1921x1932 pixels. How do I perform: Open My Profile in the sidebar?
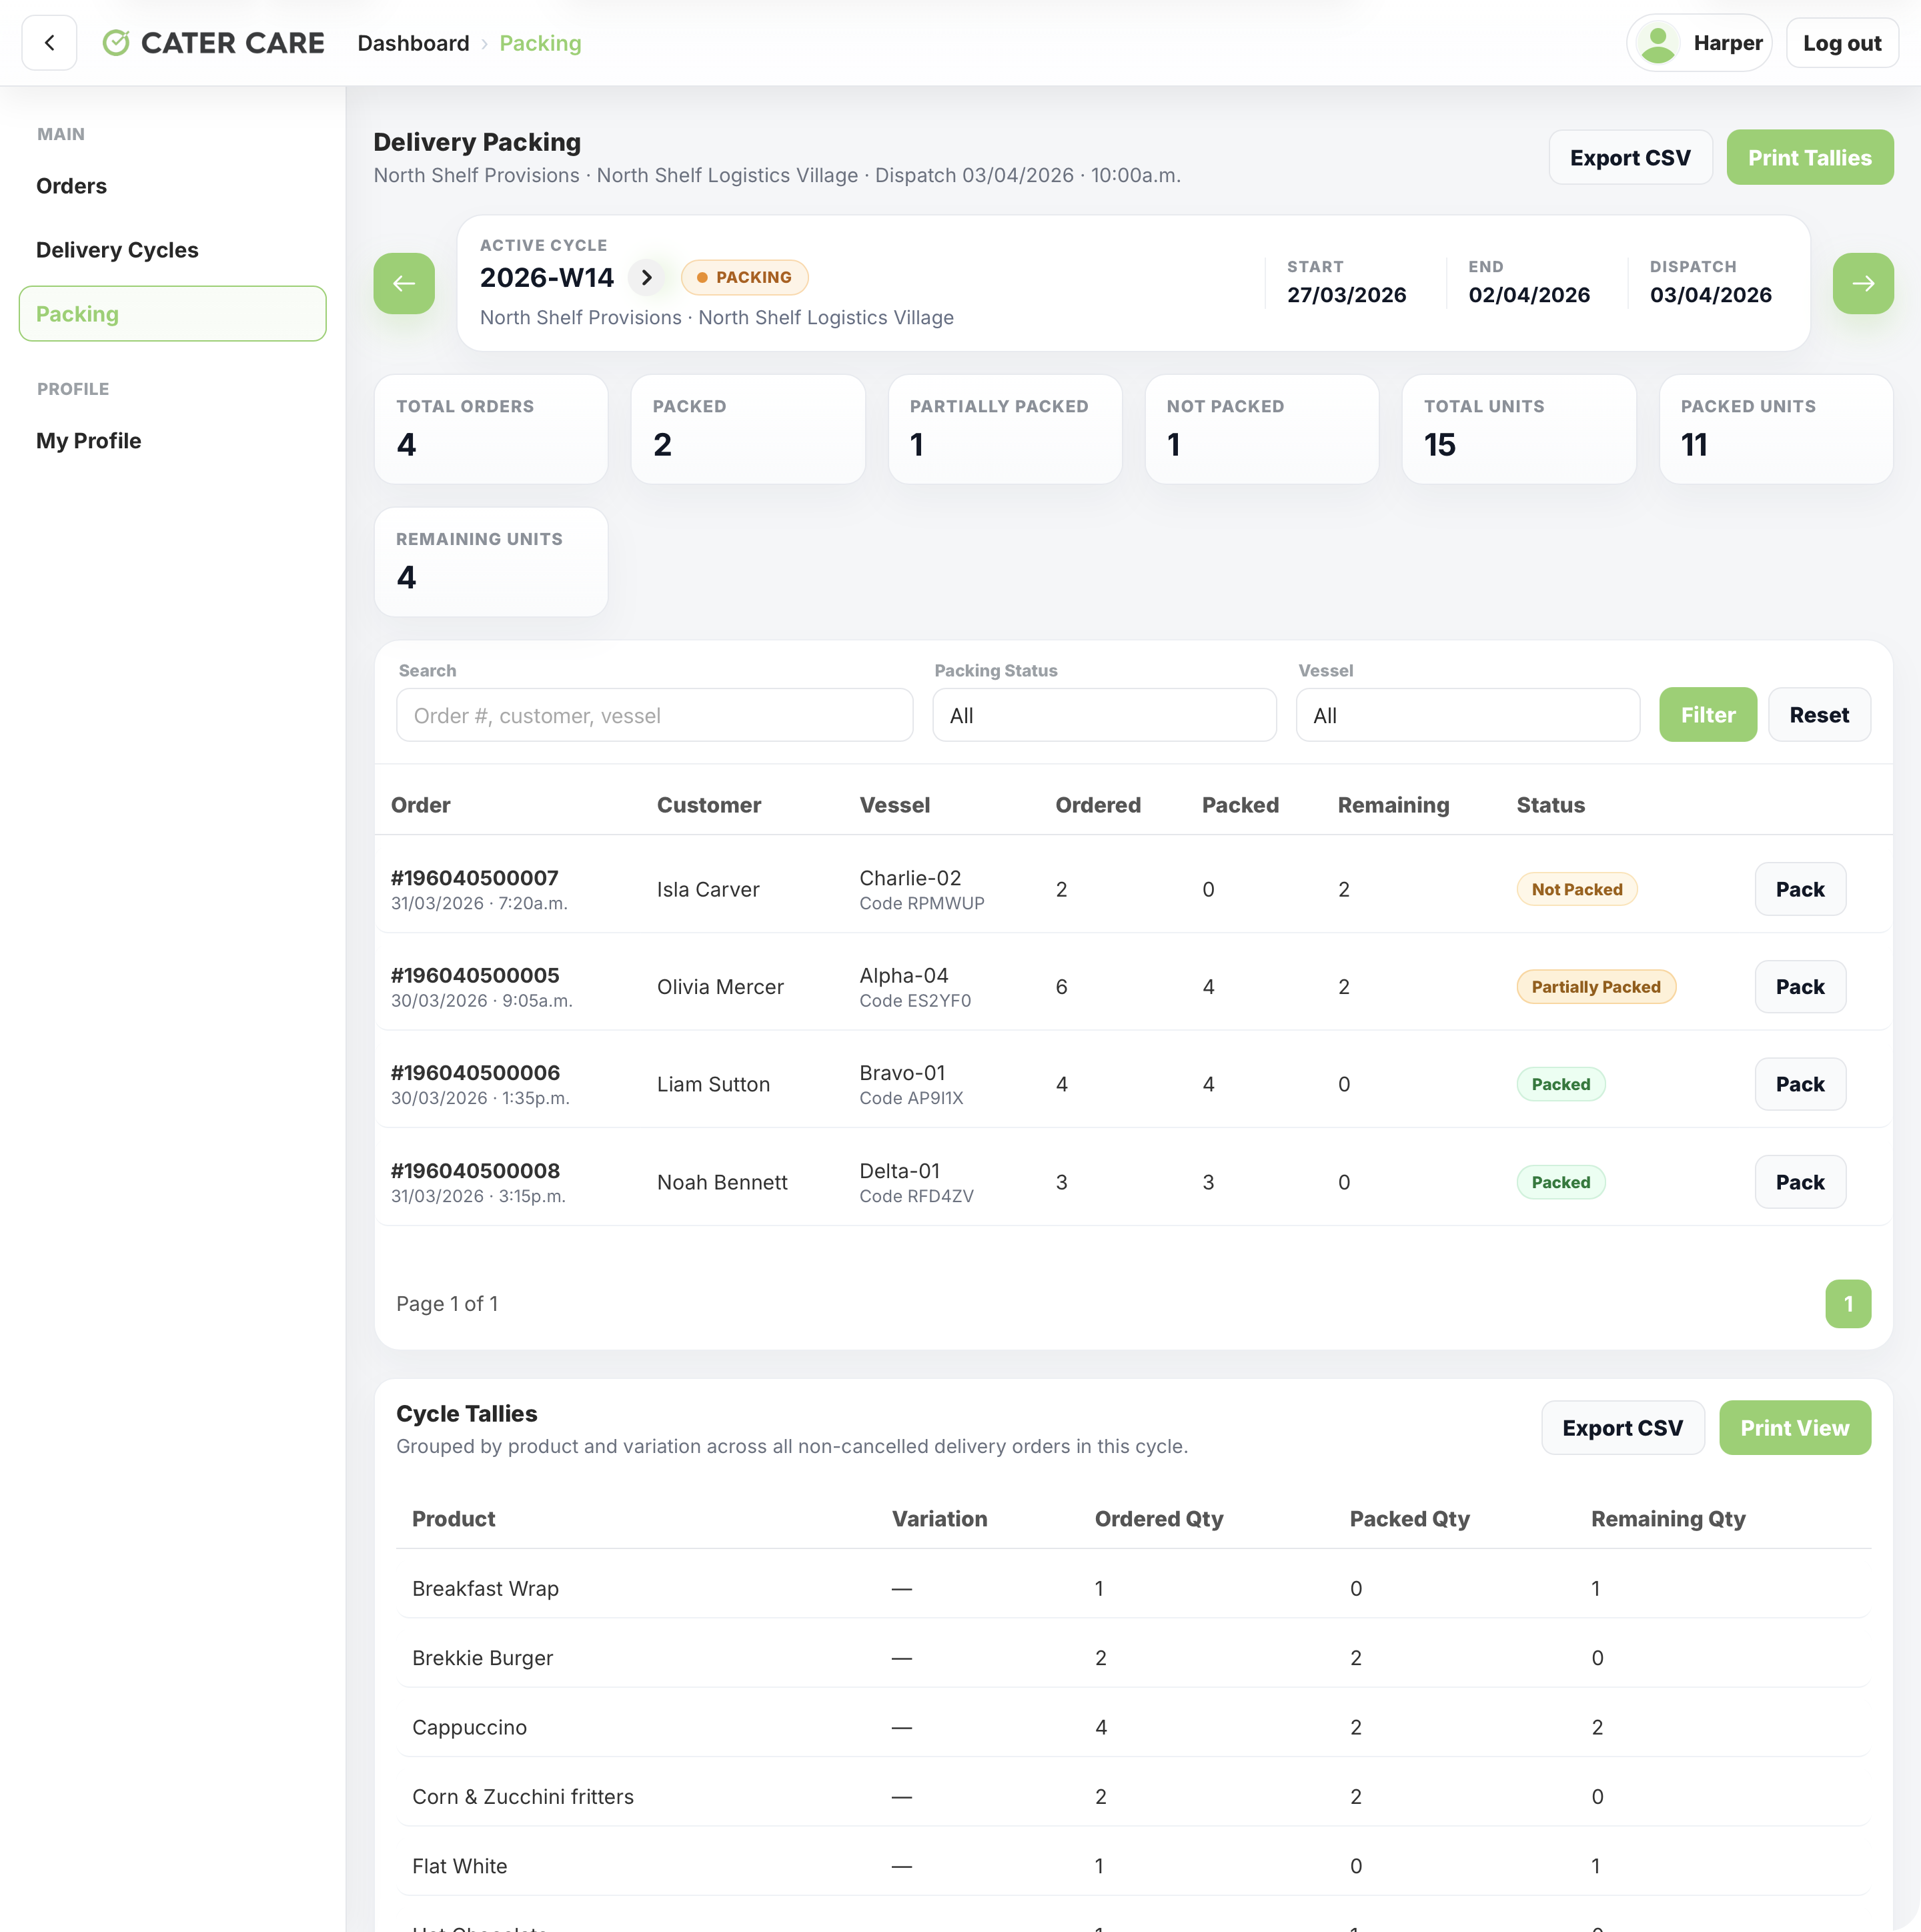[x=88, y=441]
